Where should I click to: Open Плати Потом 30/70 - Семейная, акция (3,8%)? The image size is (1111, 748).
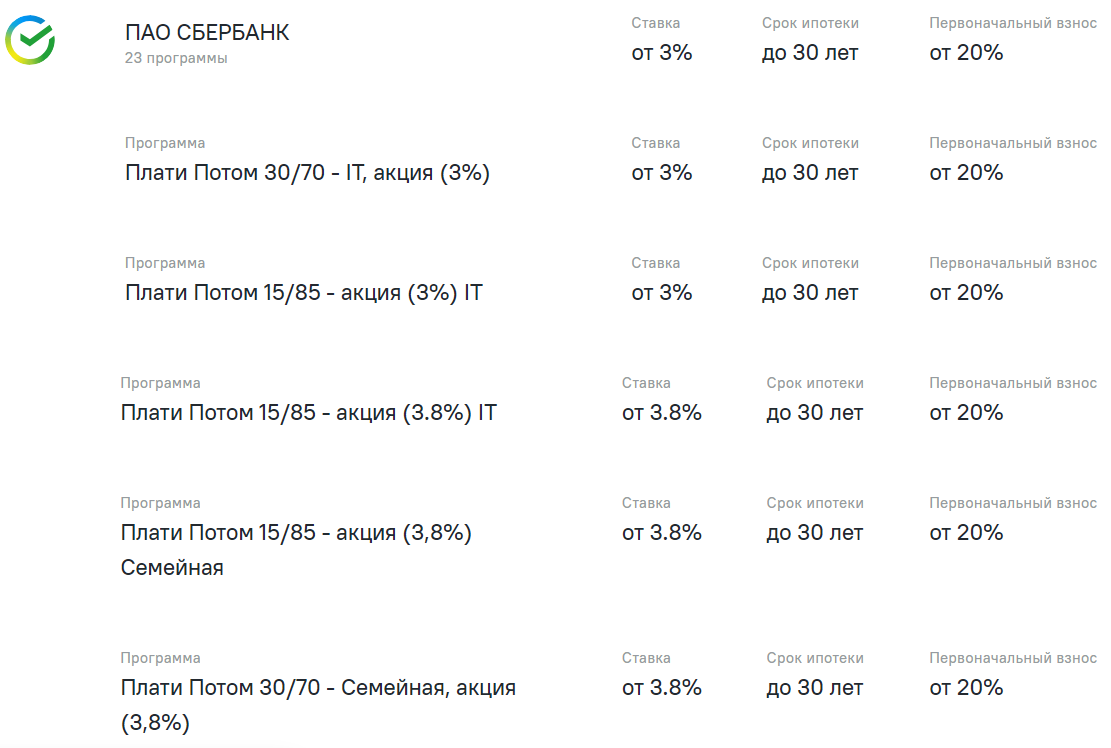(x=318, y=705)
